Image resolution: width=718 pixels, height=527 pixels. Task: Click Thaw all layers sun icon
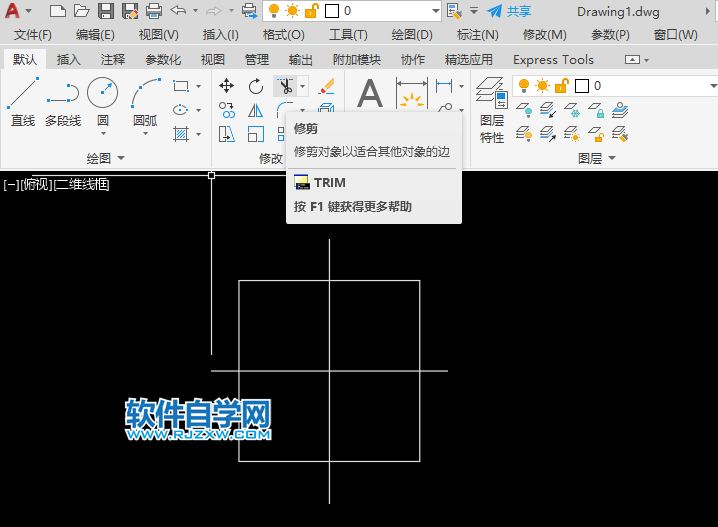pyautogui.click(x=572, y=134)
